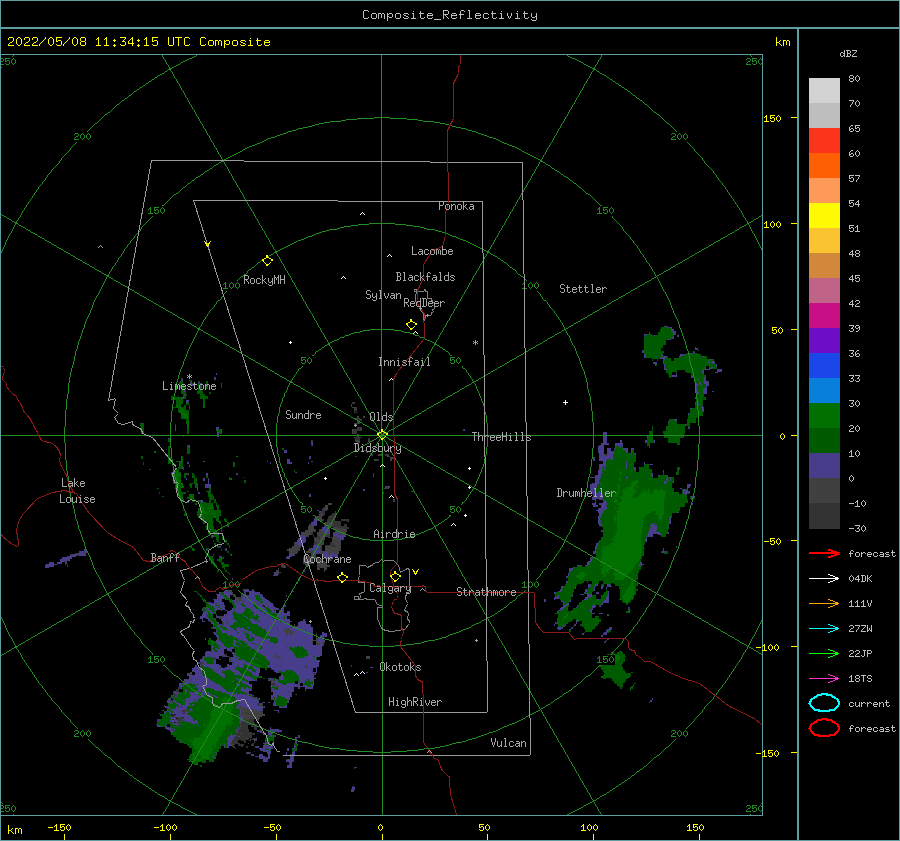Viewport: 900px width, 841px height.
Task: Select the 33 dBZ light blue swatch
Action: coord(824,390)
